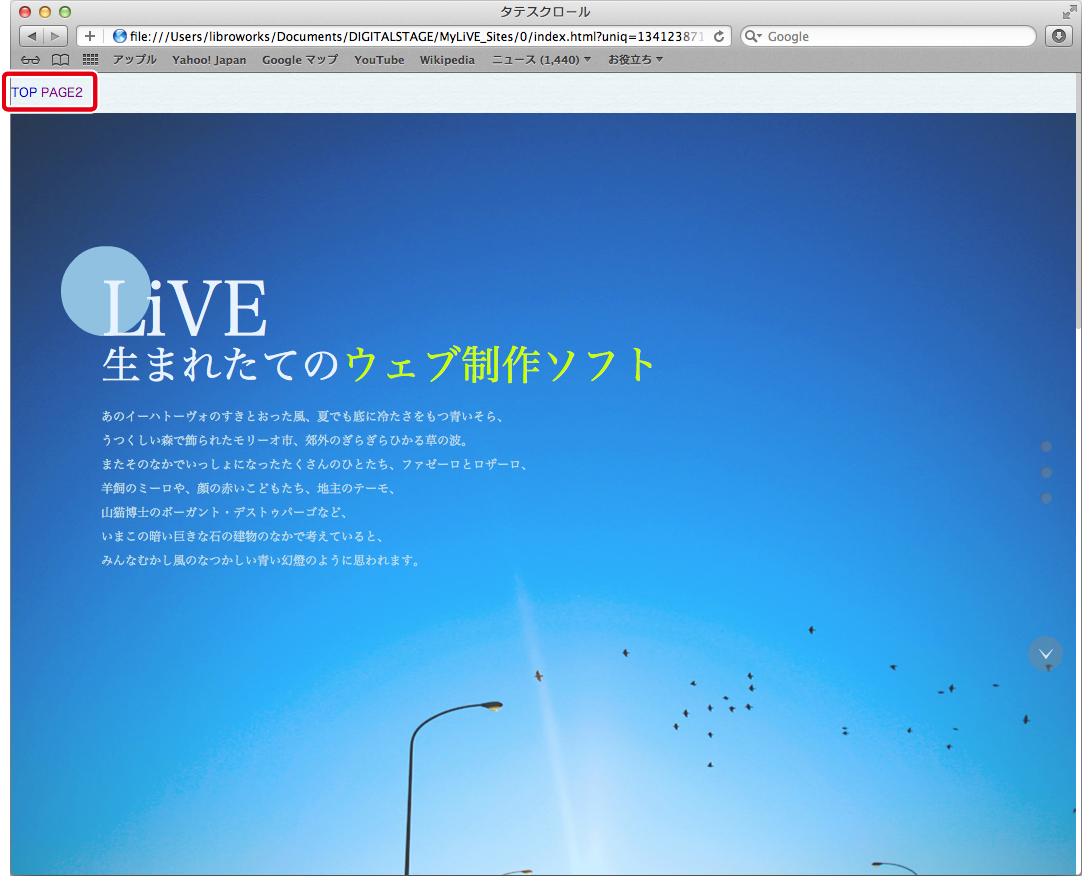This screenshot has width=1082, height=876.
Task: Click the line beginning またそのなかで
Action: click(x=315, y=465)
